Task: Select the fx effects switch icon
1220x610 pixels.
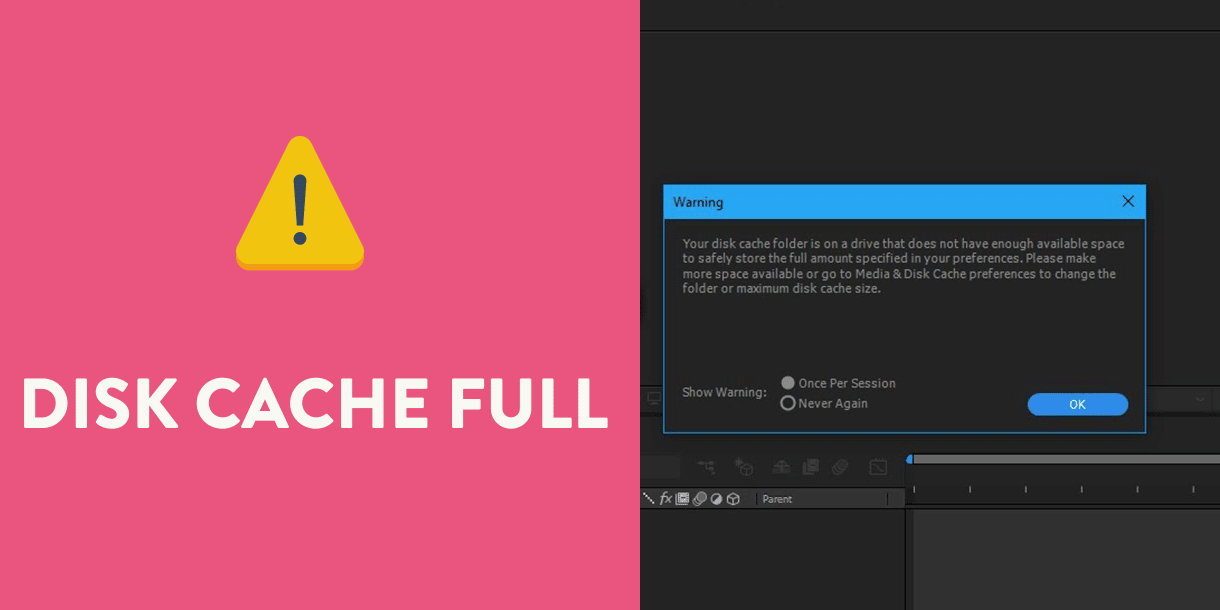Action: [666, 498]
